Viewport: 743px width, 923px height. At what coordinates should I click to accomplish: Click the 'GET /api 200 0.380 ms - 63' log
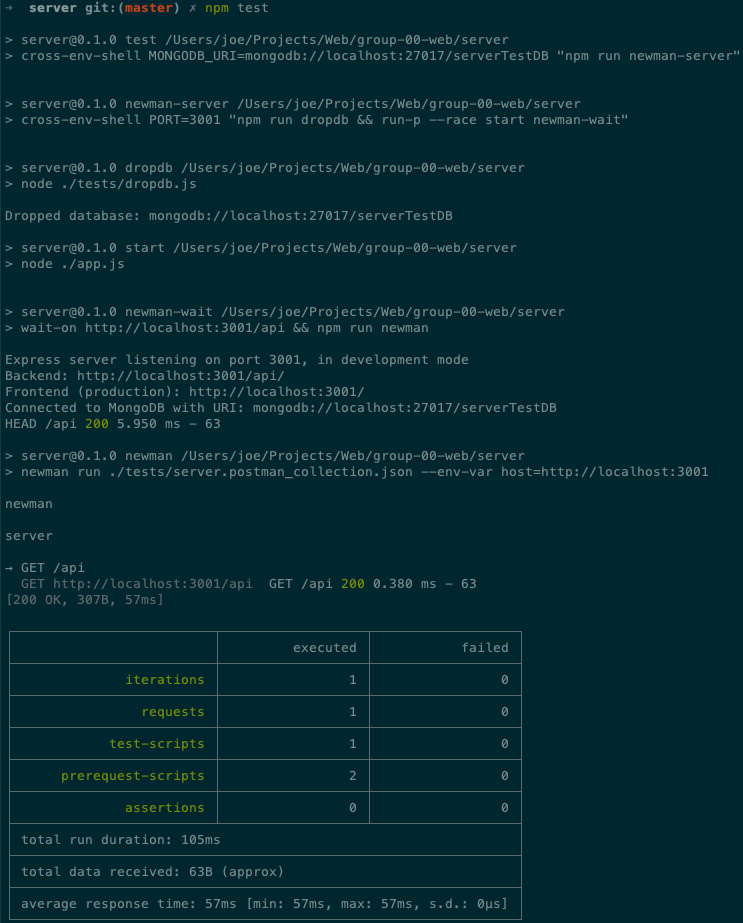point(373,584)
